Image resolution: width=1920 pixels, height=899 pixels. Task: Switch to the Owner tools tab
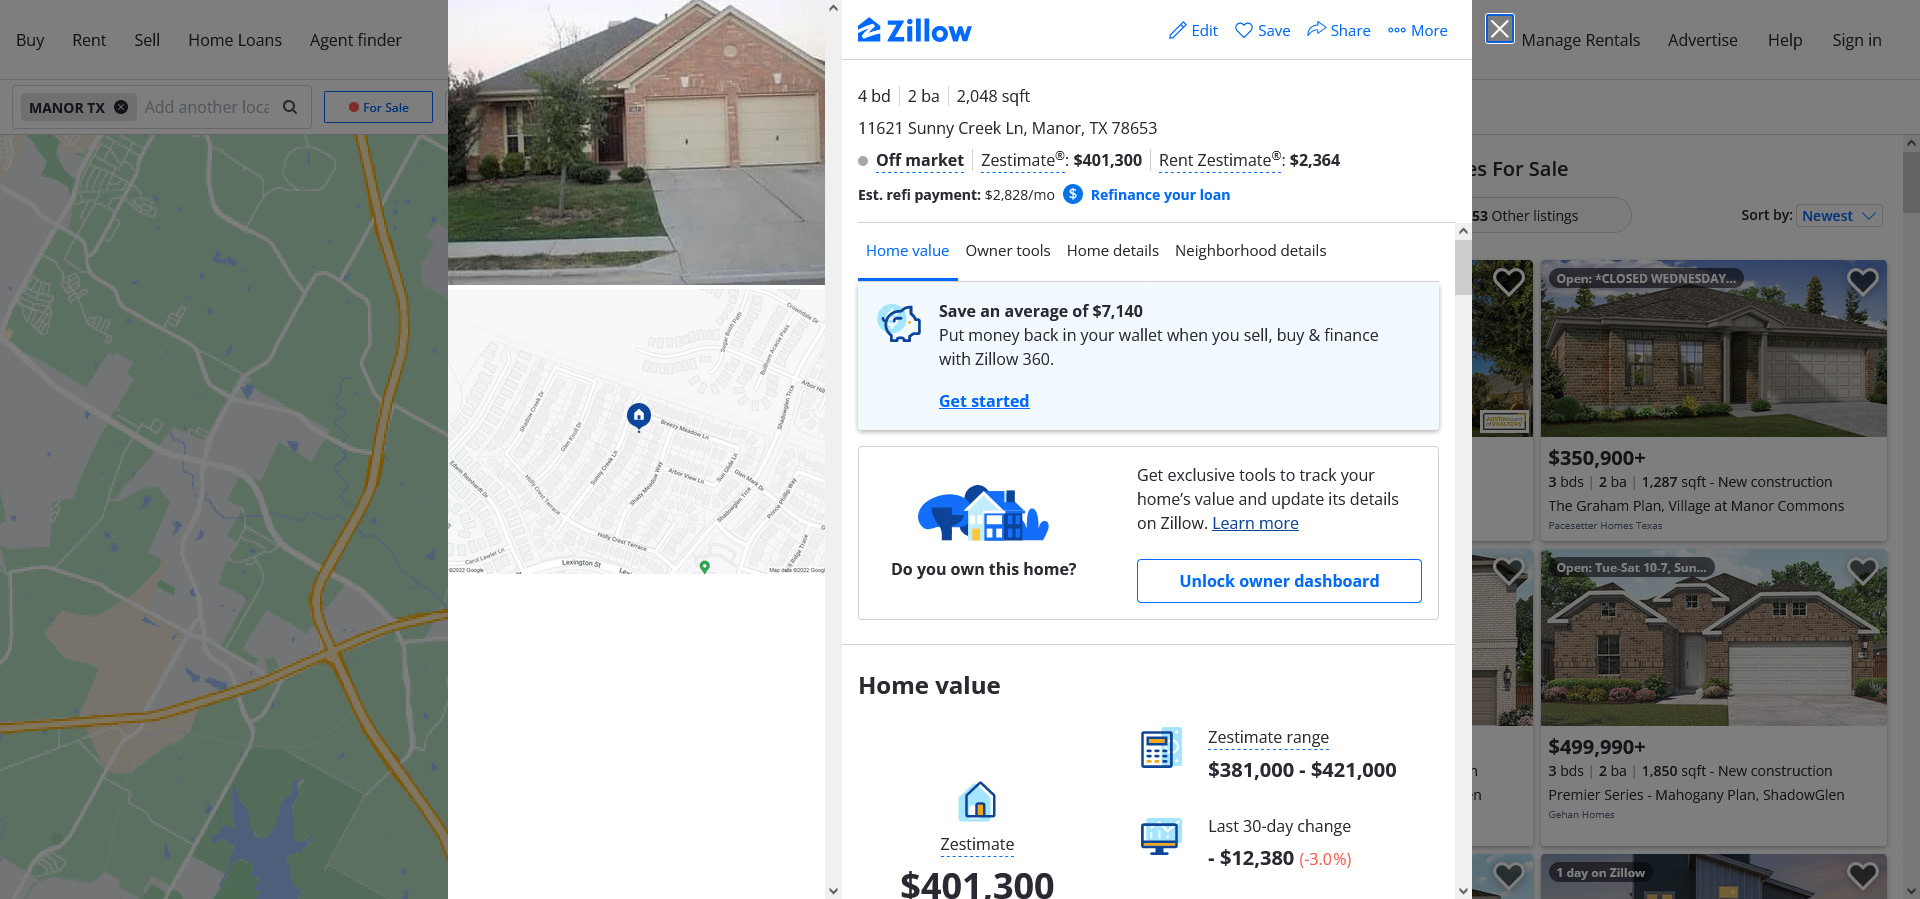pos(1007,251)
